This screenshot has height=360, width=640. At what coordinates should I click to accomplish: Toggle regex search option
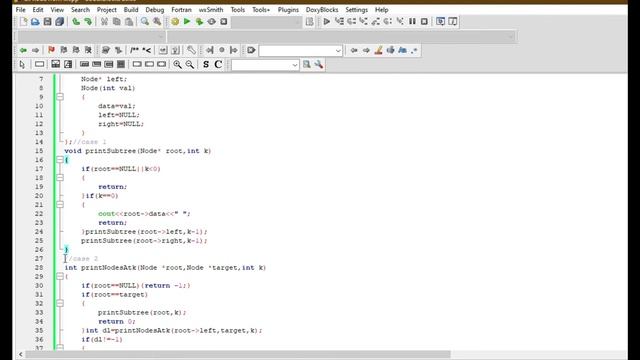pos(414,50)
